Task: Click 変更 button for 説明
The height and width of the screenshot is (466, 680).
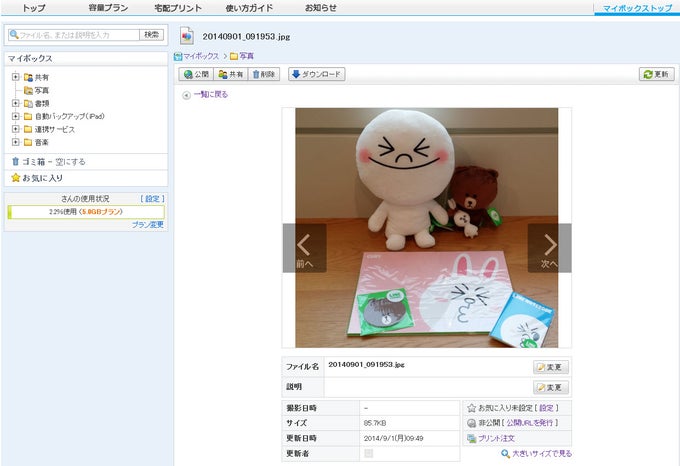Action: point(551,387)
